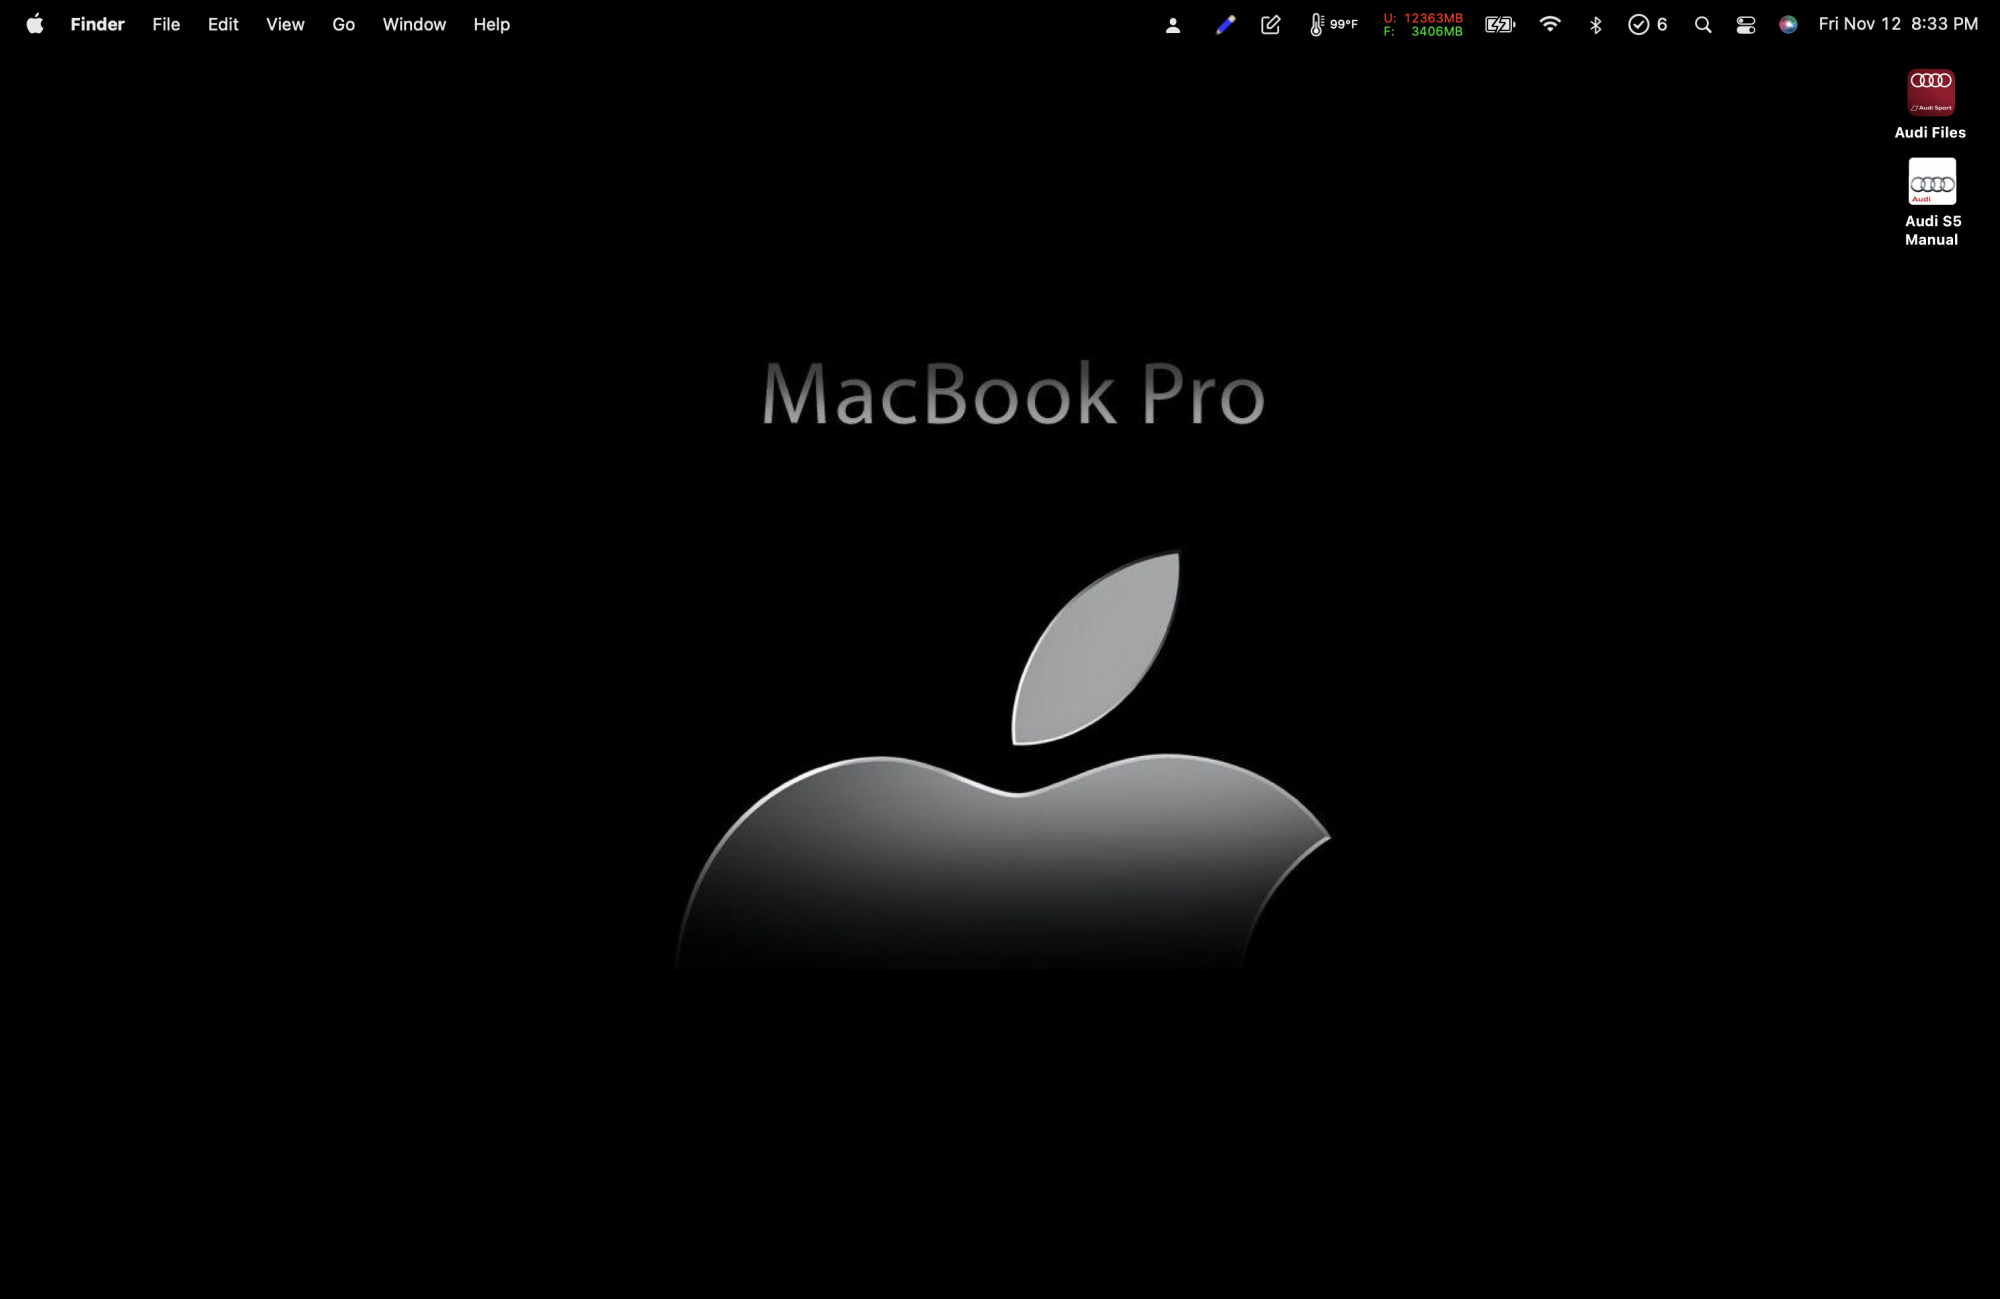Click the date and time Fri Nov 12

click(1898, 24)
